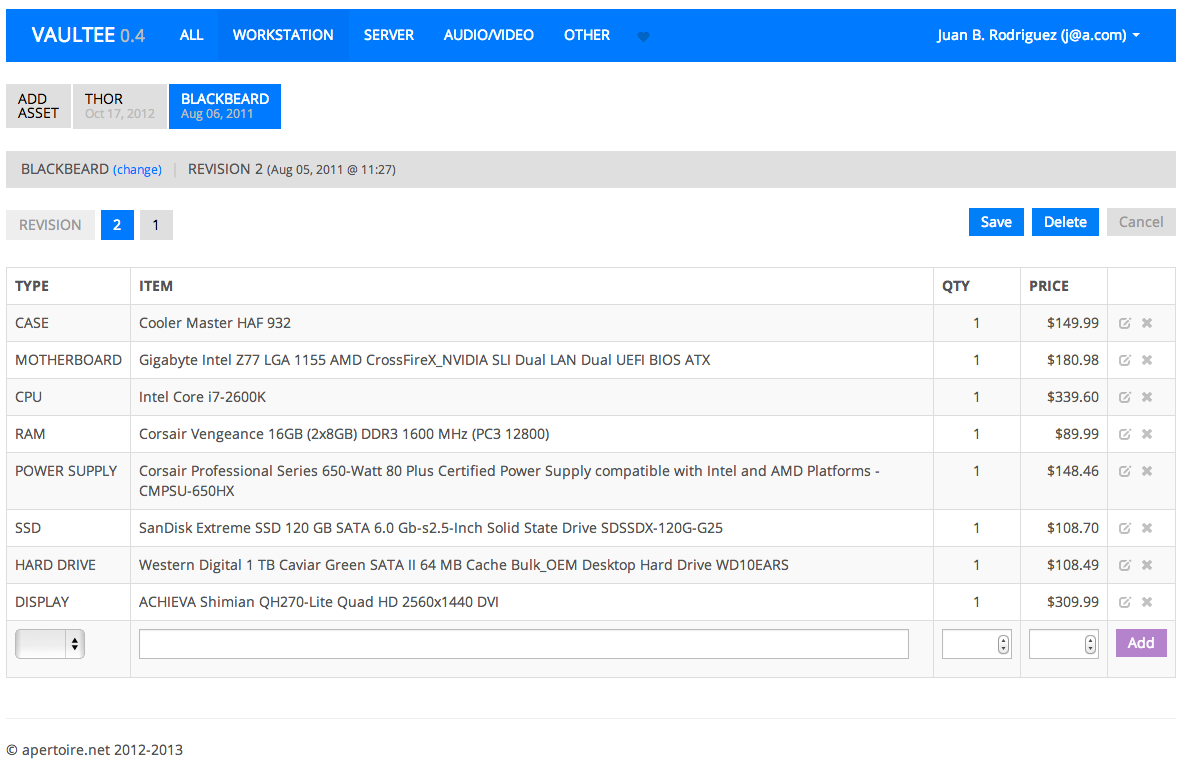Click the Cancel button

click(x=1140, y=222)
